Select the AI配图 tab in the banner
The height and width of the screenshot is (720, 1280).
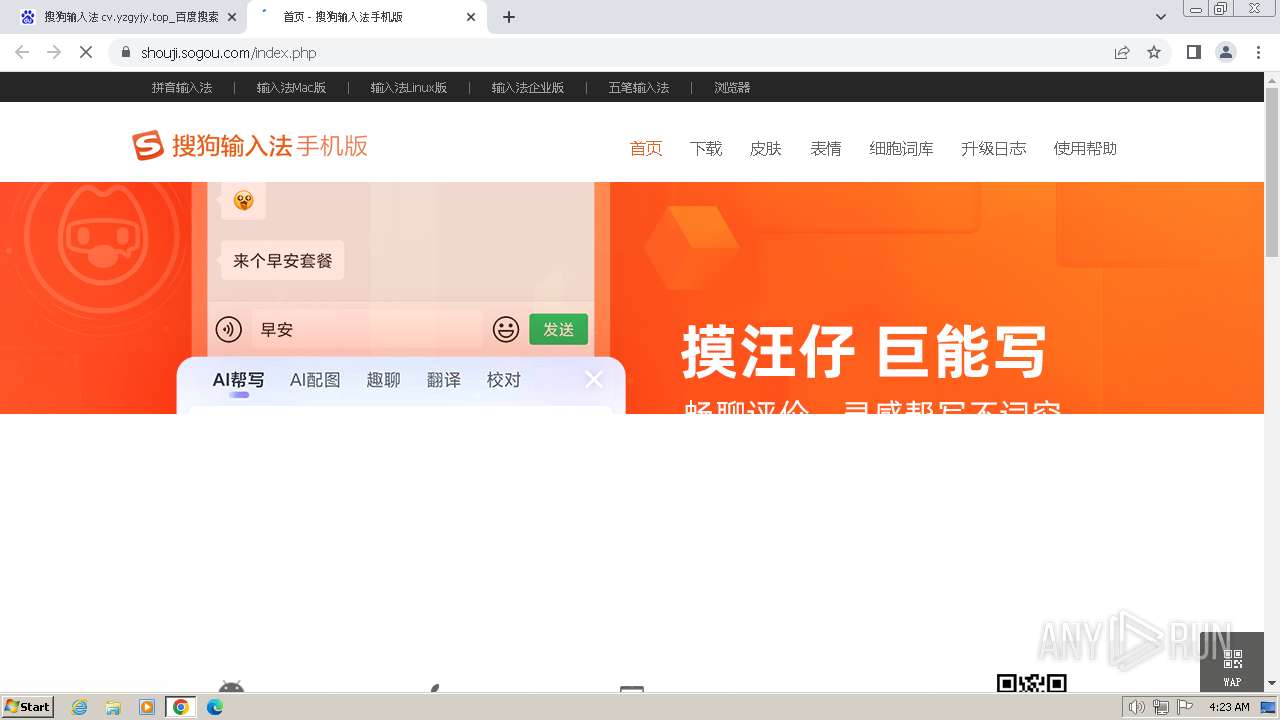coord(315,380)
